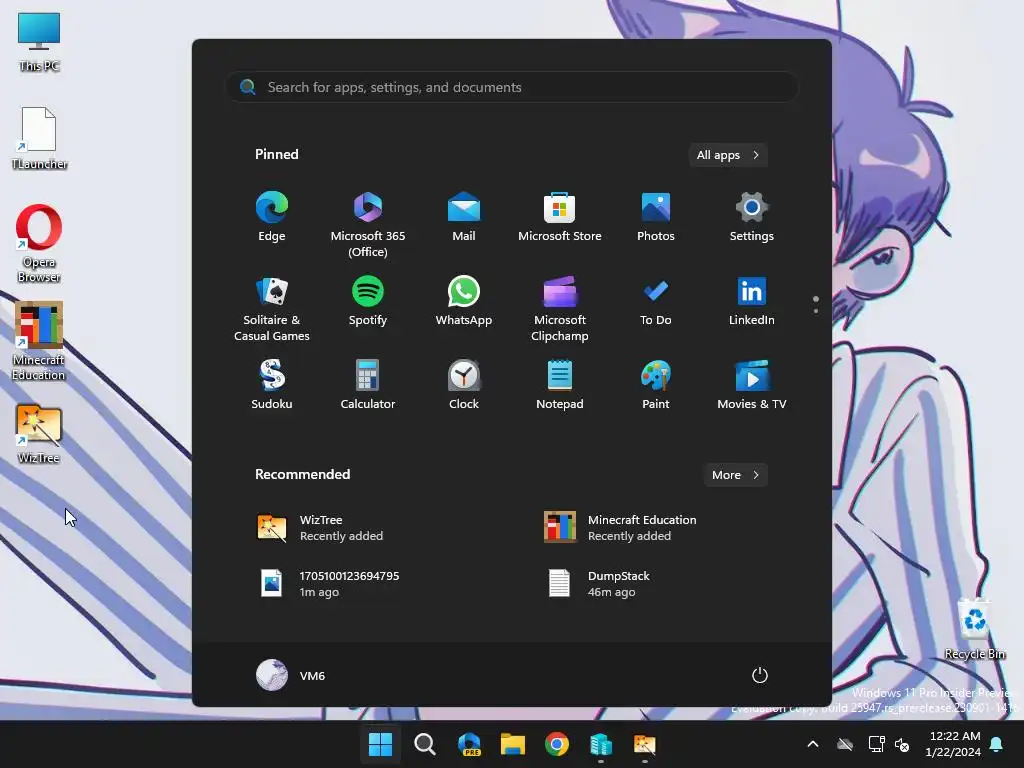The height and width of the screenshot is (768, 1024).
Task: Select the Recycle Bin desktop icon
Action: 975,629
